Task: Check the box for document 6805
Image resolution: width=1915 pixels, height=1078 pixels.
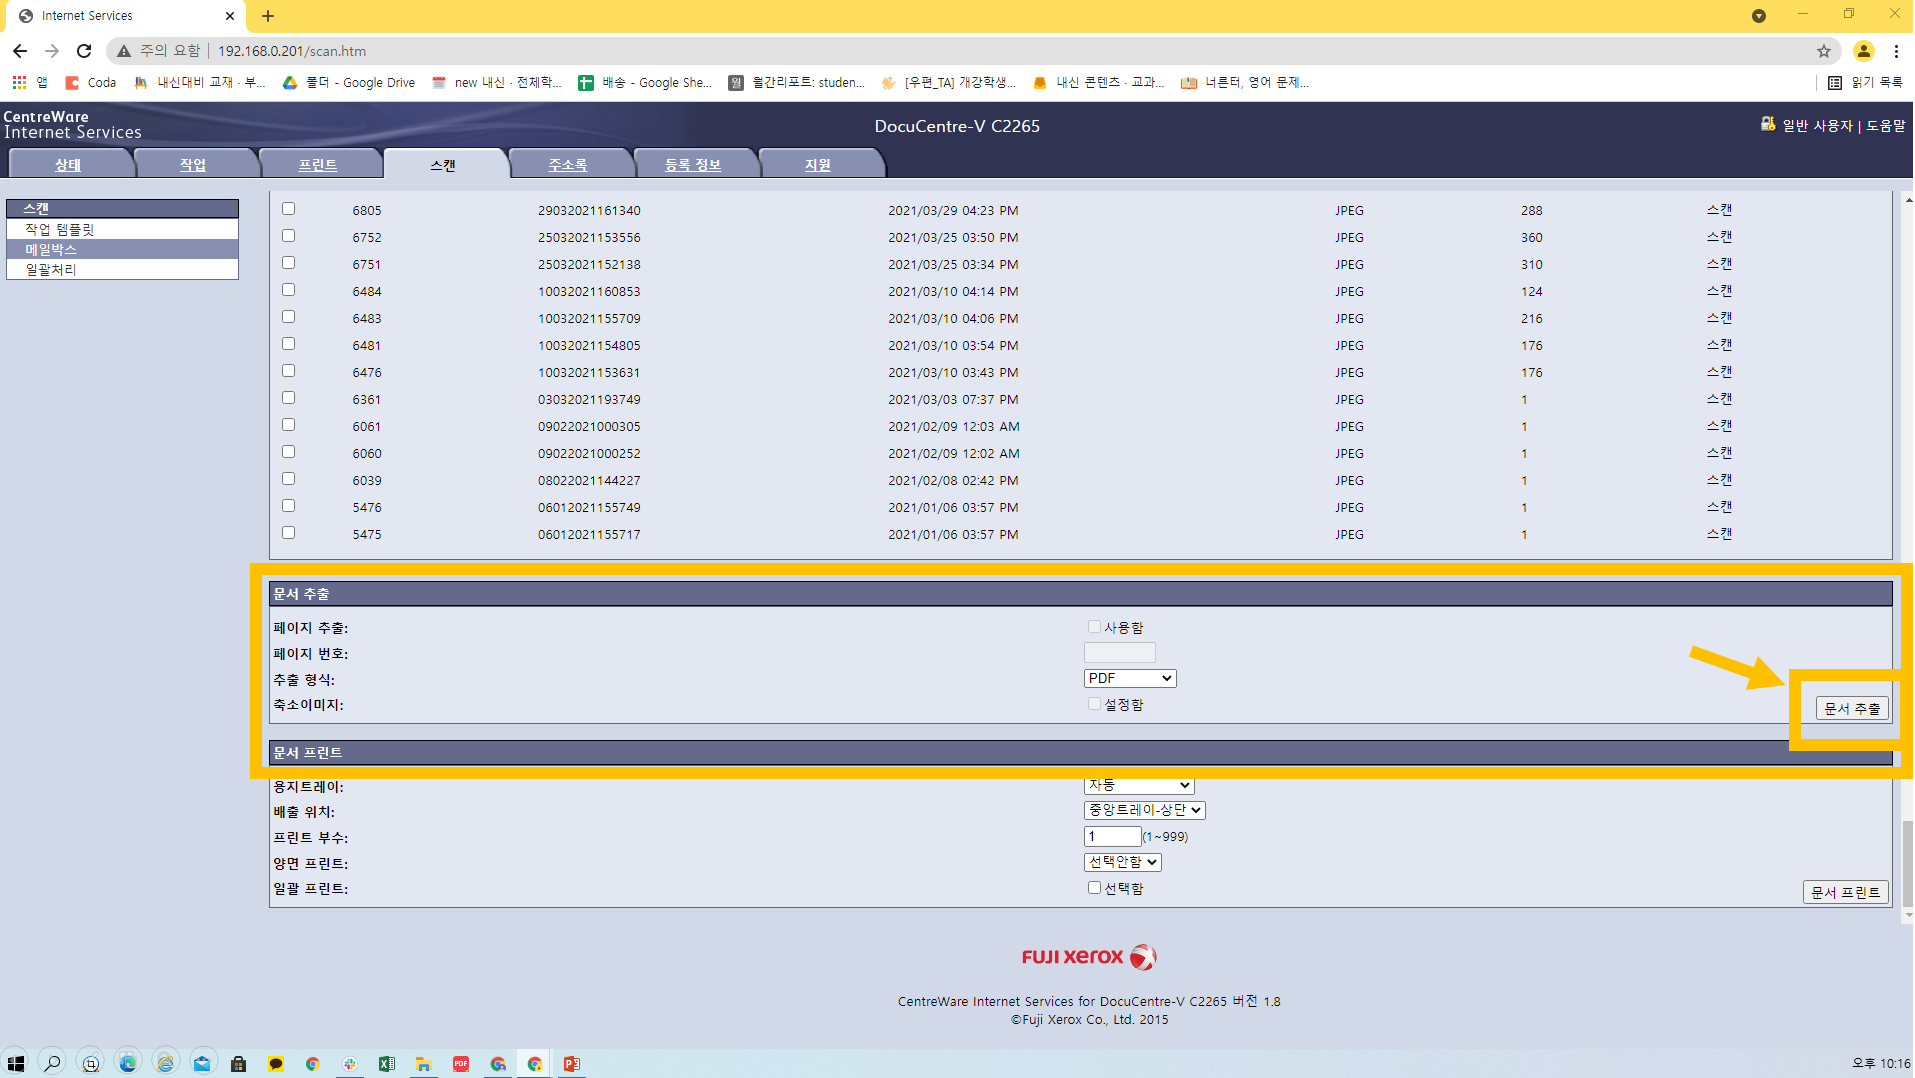Action: tap(288, 209)
